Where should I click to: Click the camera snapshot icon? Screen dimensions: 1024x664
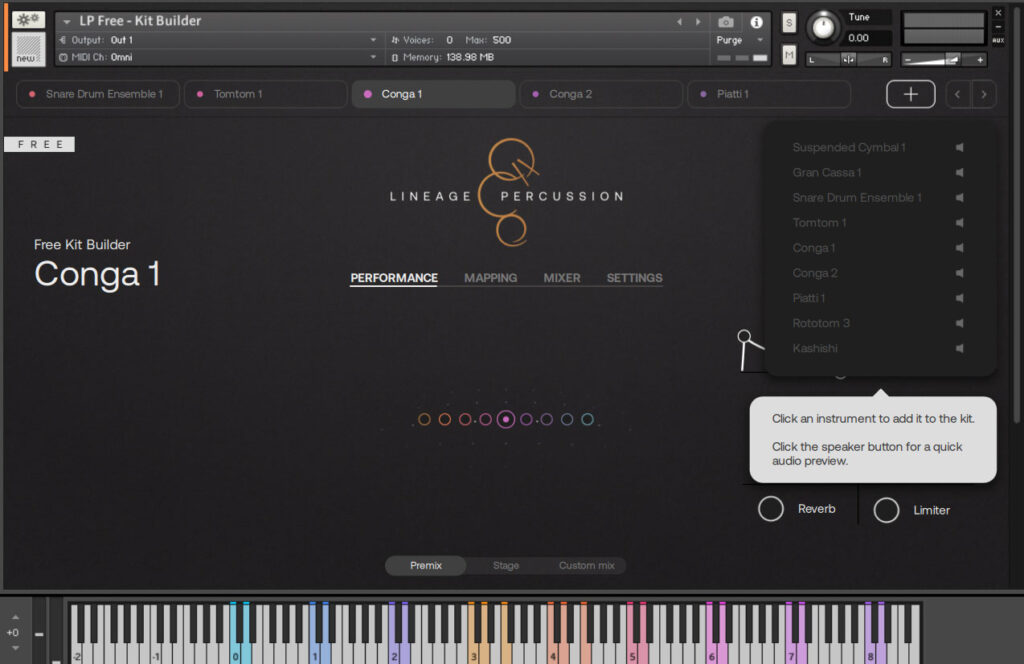(726, 22)
